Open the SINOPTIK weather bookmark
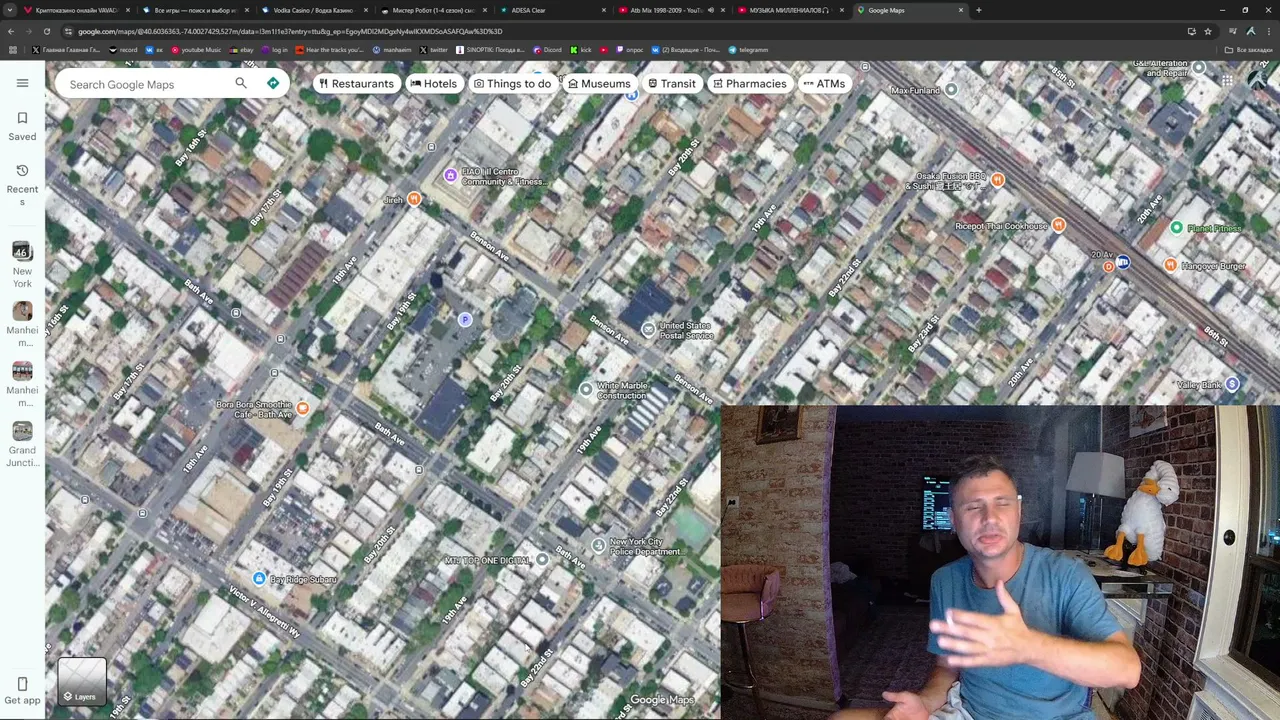The image size is (1280, 720). point(491,50)
